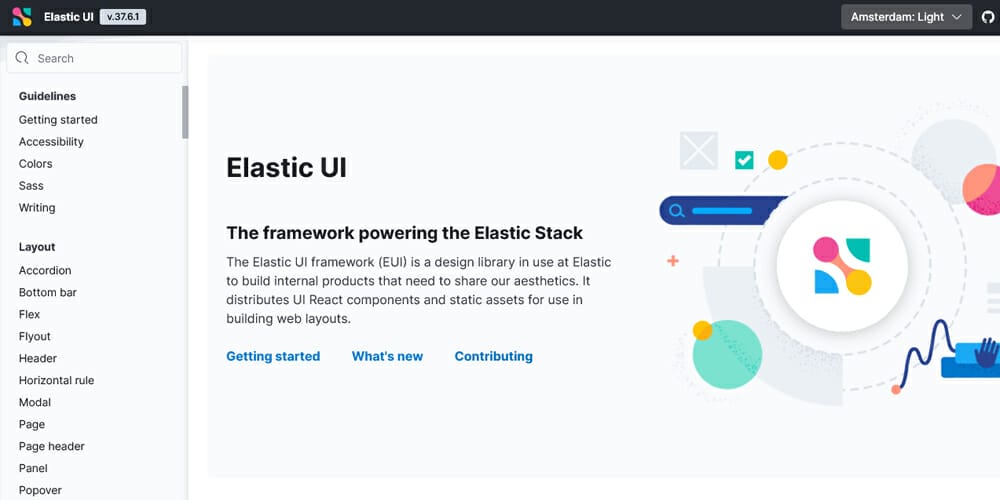Open the Header layout page
Screen dimensions: 1000x500
38,358
